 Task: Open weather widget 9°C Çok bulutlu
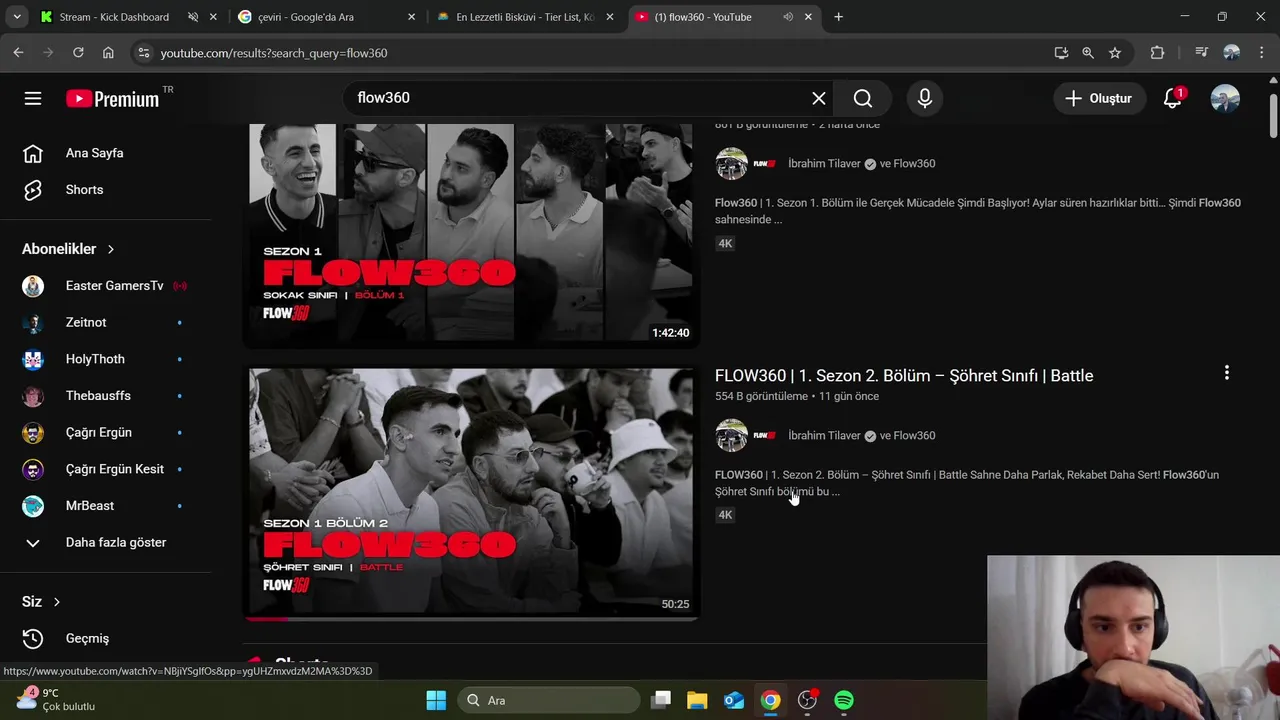coord(56,699)
